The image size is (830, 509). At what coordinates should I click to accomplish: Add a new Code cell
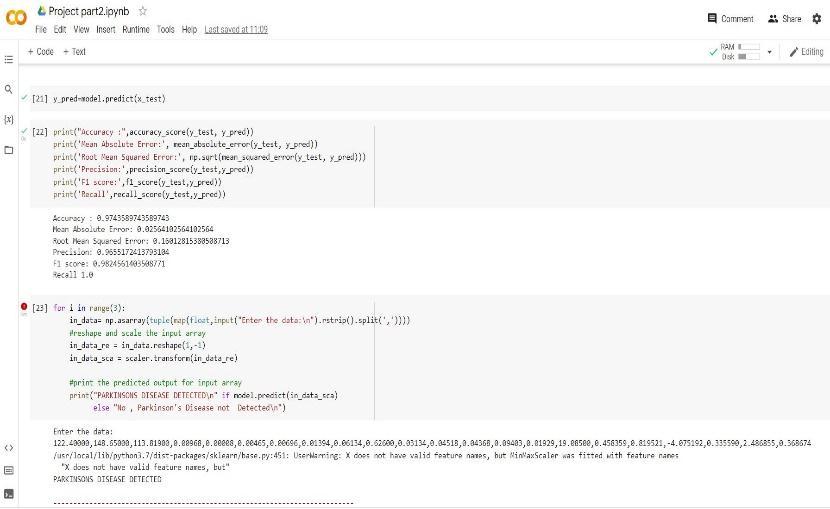pos(41,52)
